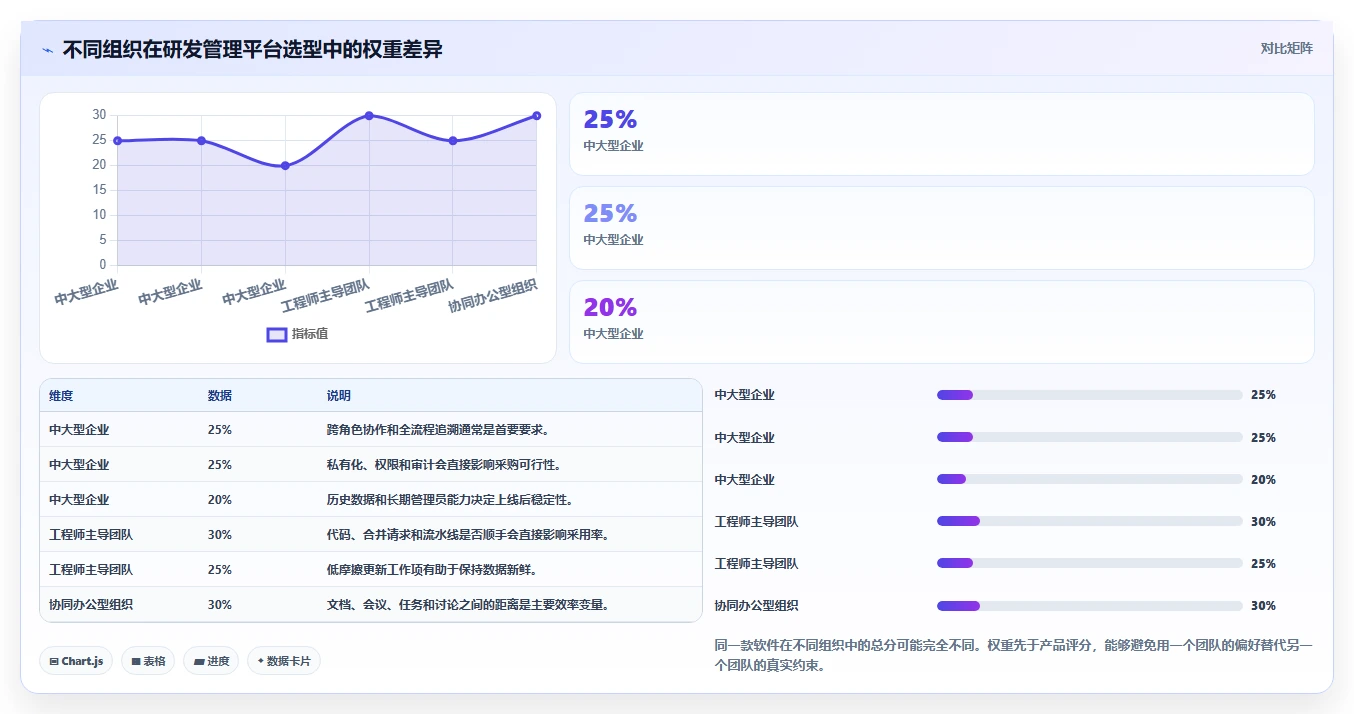Image resolution: width=1354 pixels, height=714 pixels.
Task: Click the icon inside the Chart.js chip
Action: pyautogui.click(x=54, y=661)
